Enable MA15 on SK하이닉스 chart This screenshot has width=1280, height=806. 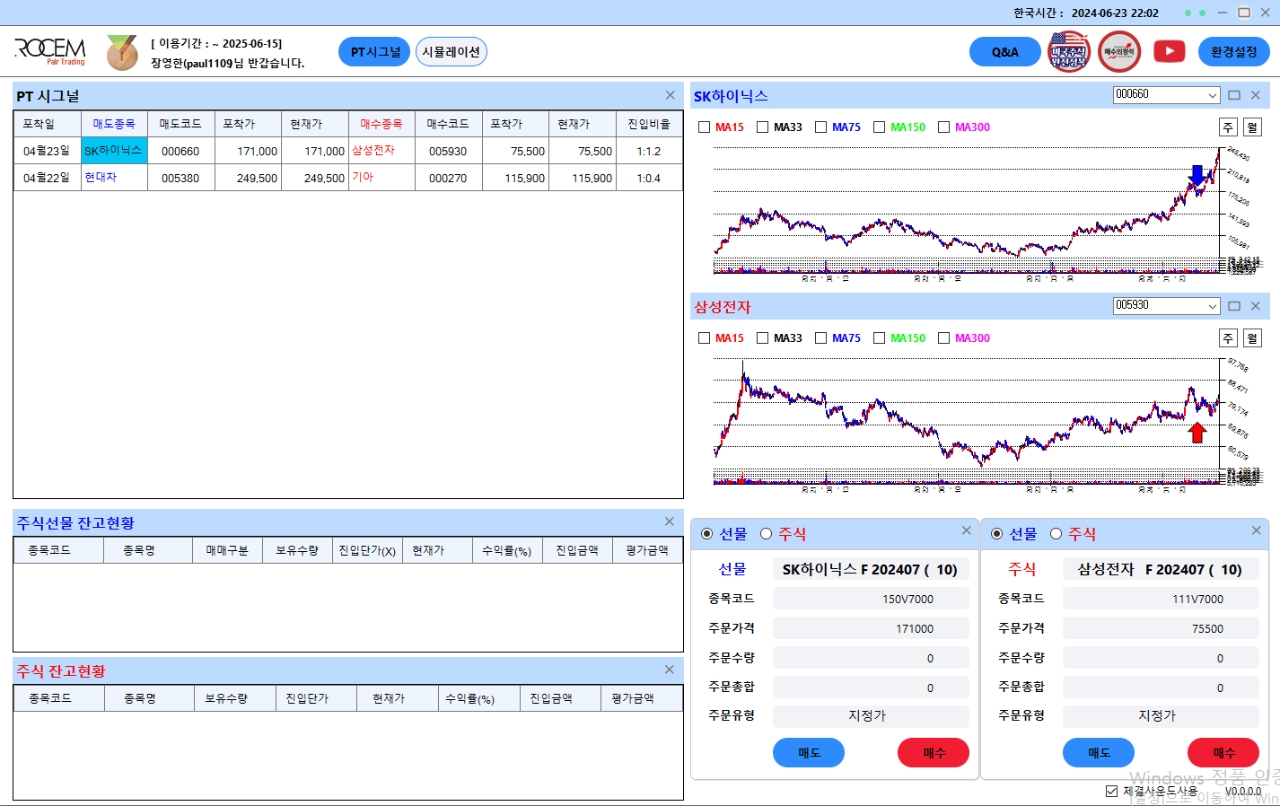704,127
